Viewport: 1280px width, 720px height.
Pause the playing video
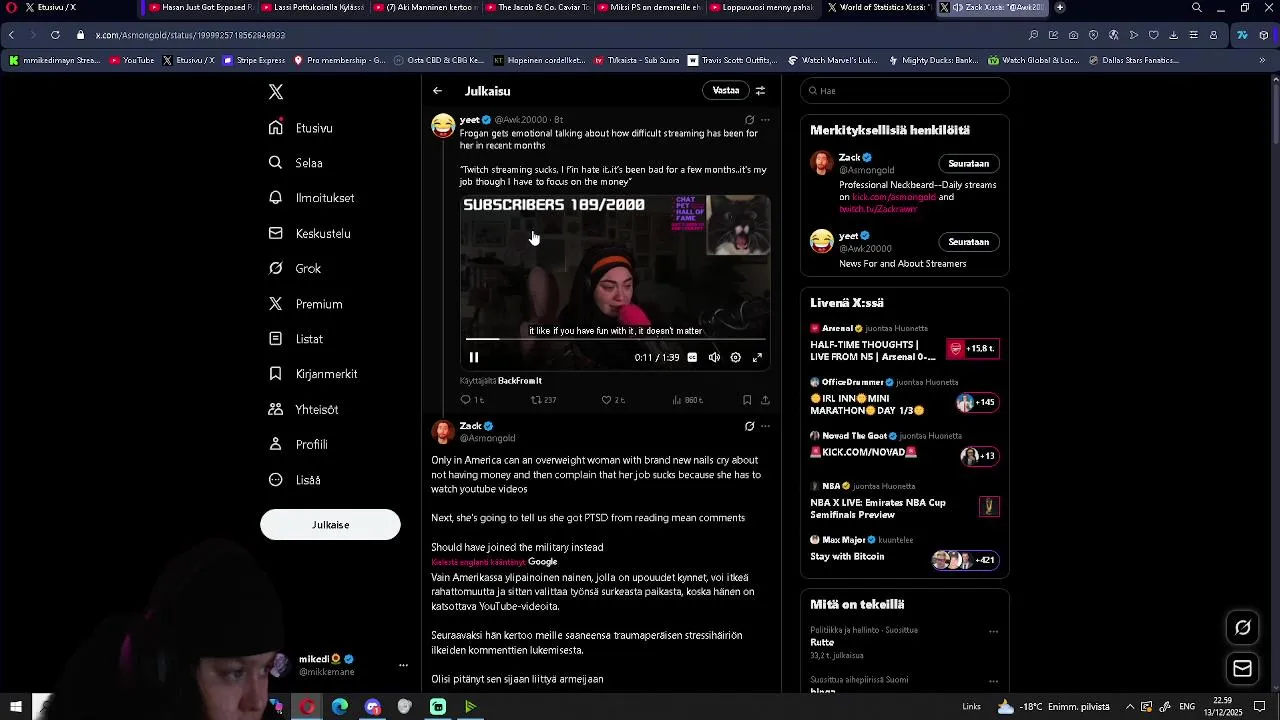pos(474,357)
